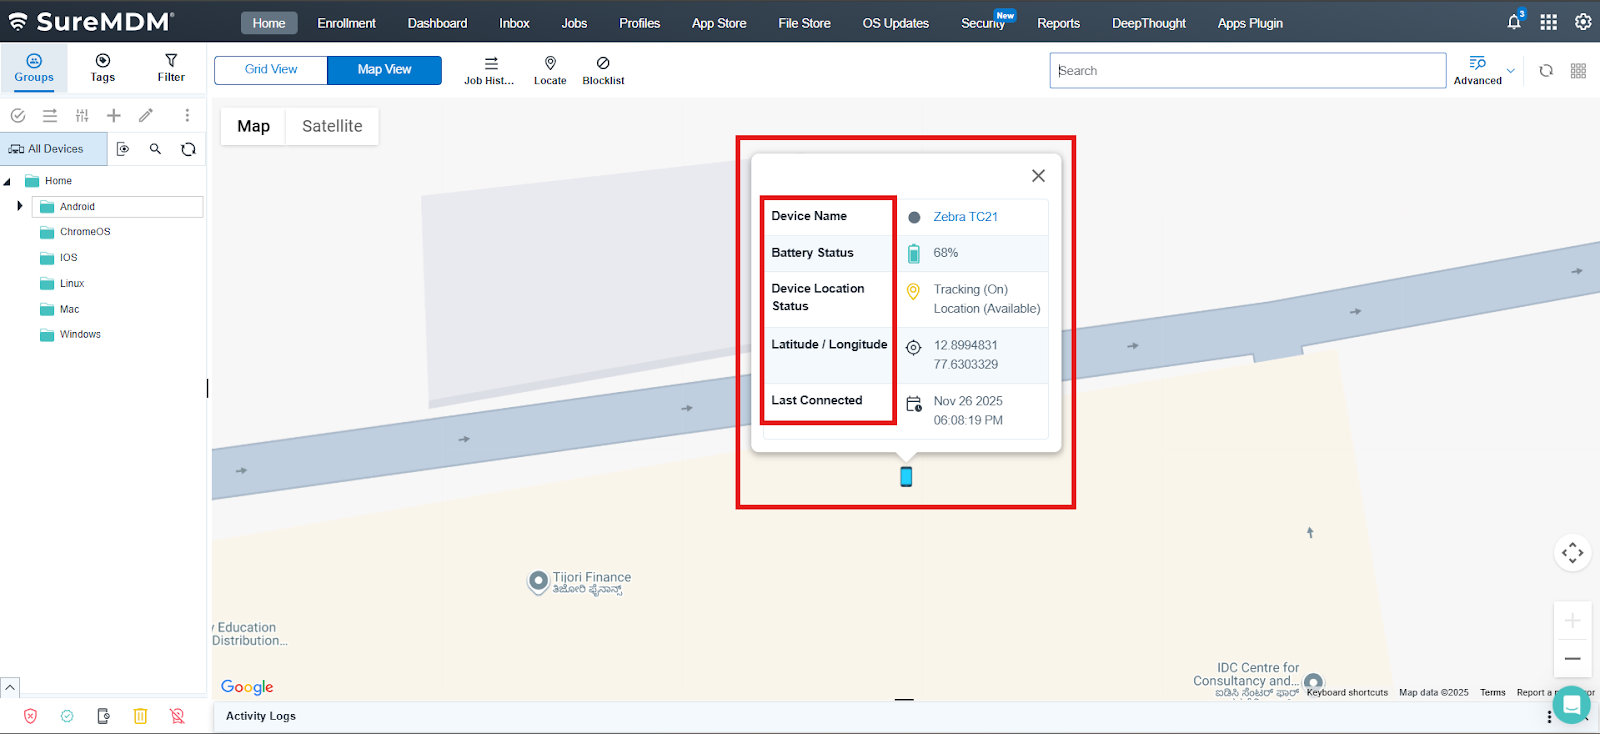Click the device Search field
Screen dimensions: 1600x734
pos(1247,71)
